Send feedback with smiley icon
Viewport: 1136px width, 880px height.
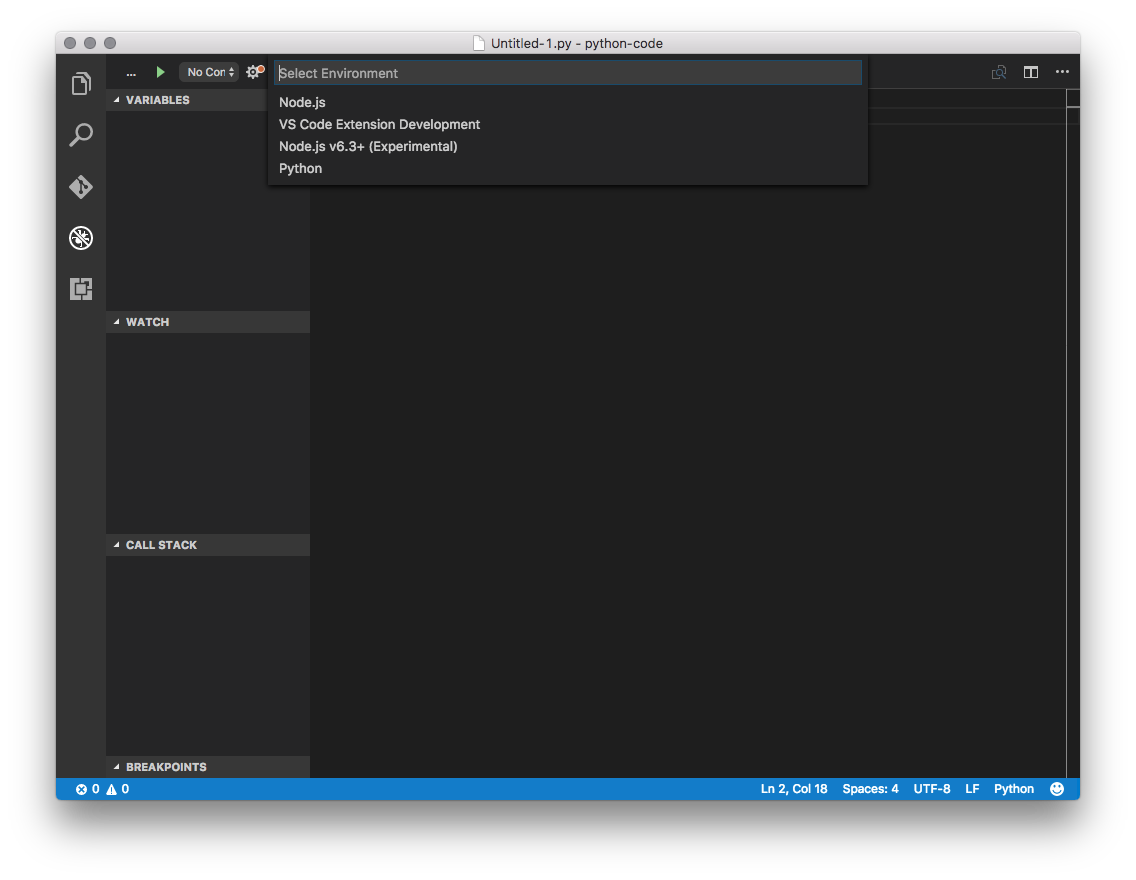1057,789
